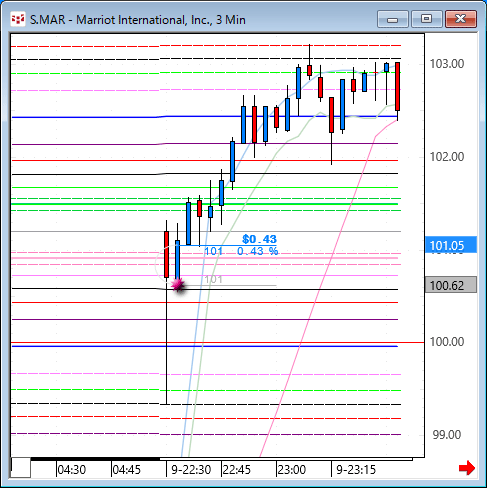Click the 22:45 time axis label
The image size is (487, 488).
click(237, 470)
